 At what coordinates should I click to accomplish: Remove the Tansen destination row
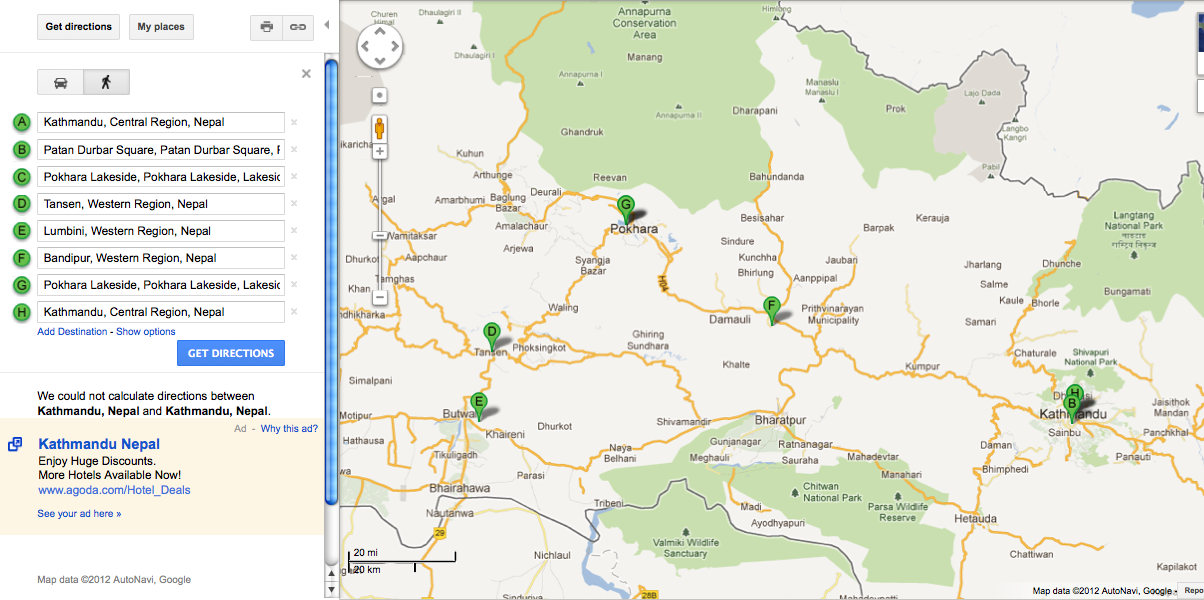294,204
